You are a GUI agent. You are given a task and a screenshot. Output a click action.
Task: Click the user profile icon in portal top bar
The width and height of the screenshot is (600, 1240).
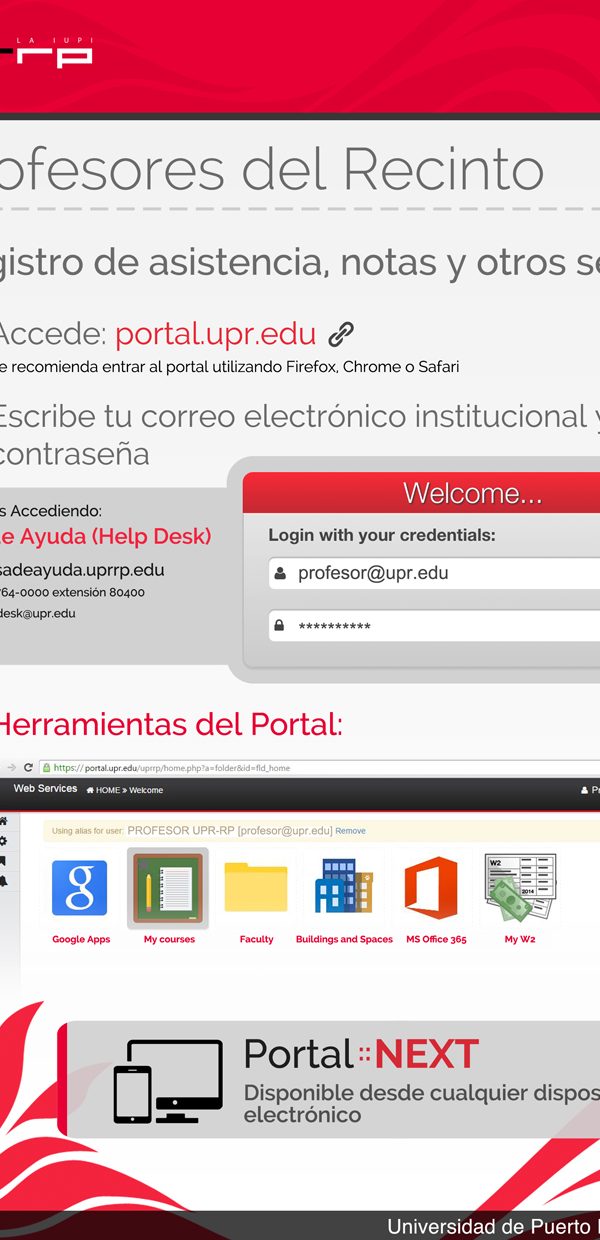coord(585,790)
